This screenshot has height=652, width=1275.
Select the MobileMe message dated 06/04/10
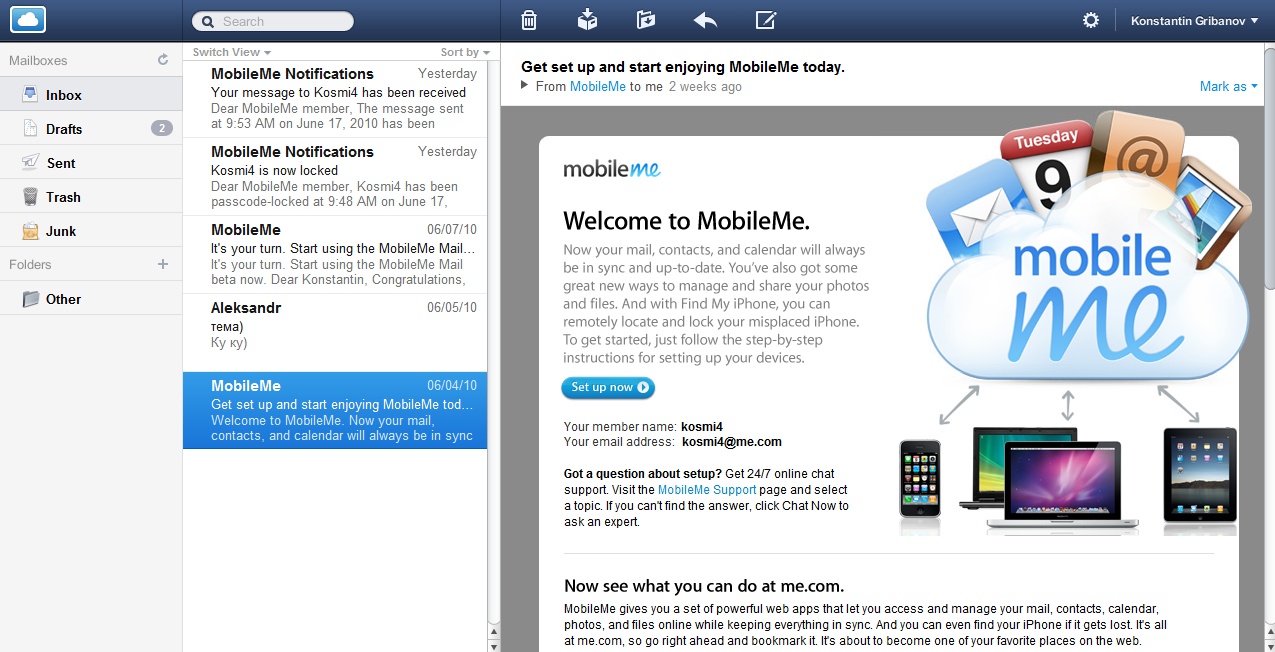pos(335,411)
